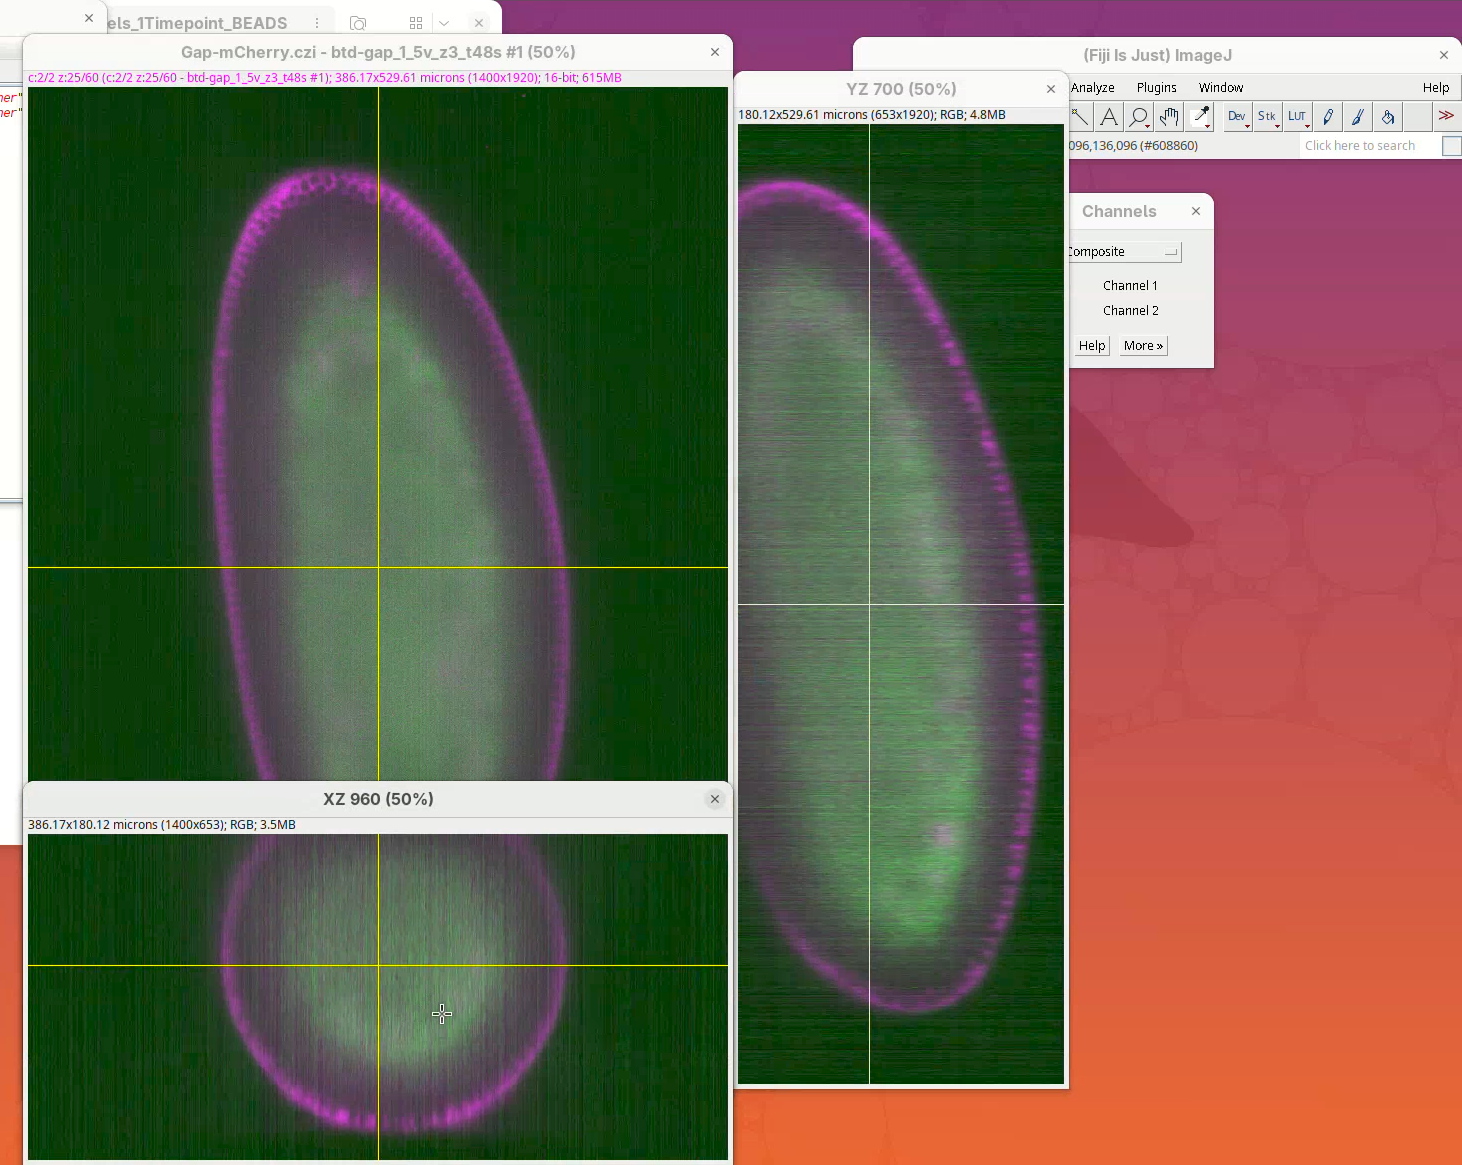Expand the LUT menu dropdown
Screen dimensions: 1462x1165
point(1297,117)
